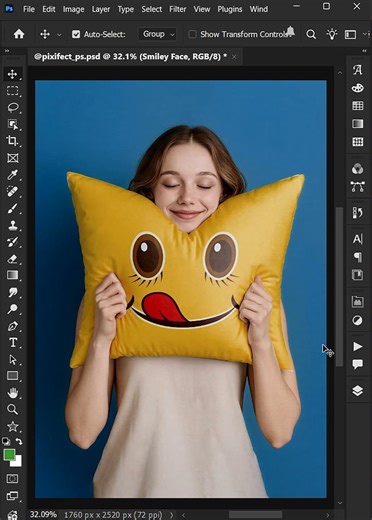This screenshot has width=372, height=520.
Task: Toggle Quick Mask mode
Action: (x=13, y=479)
